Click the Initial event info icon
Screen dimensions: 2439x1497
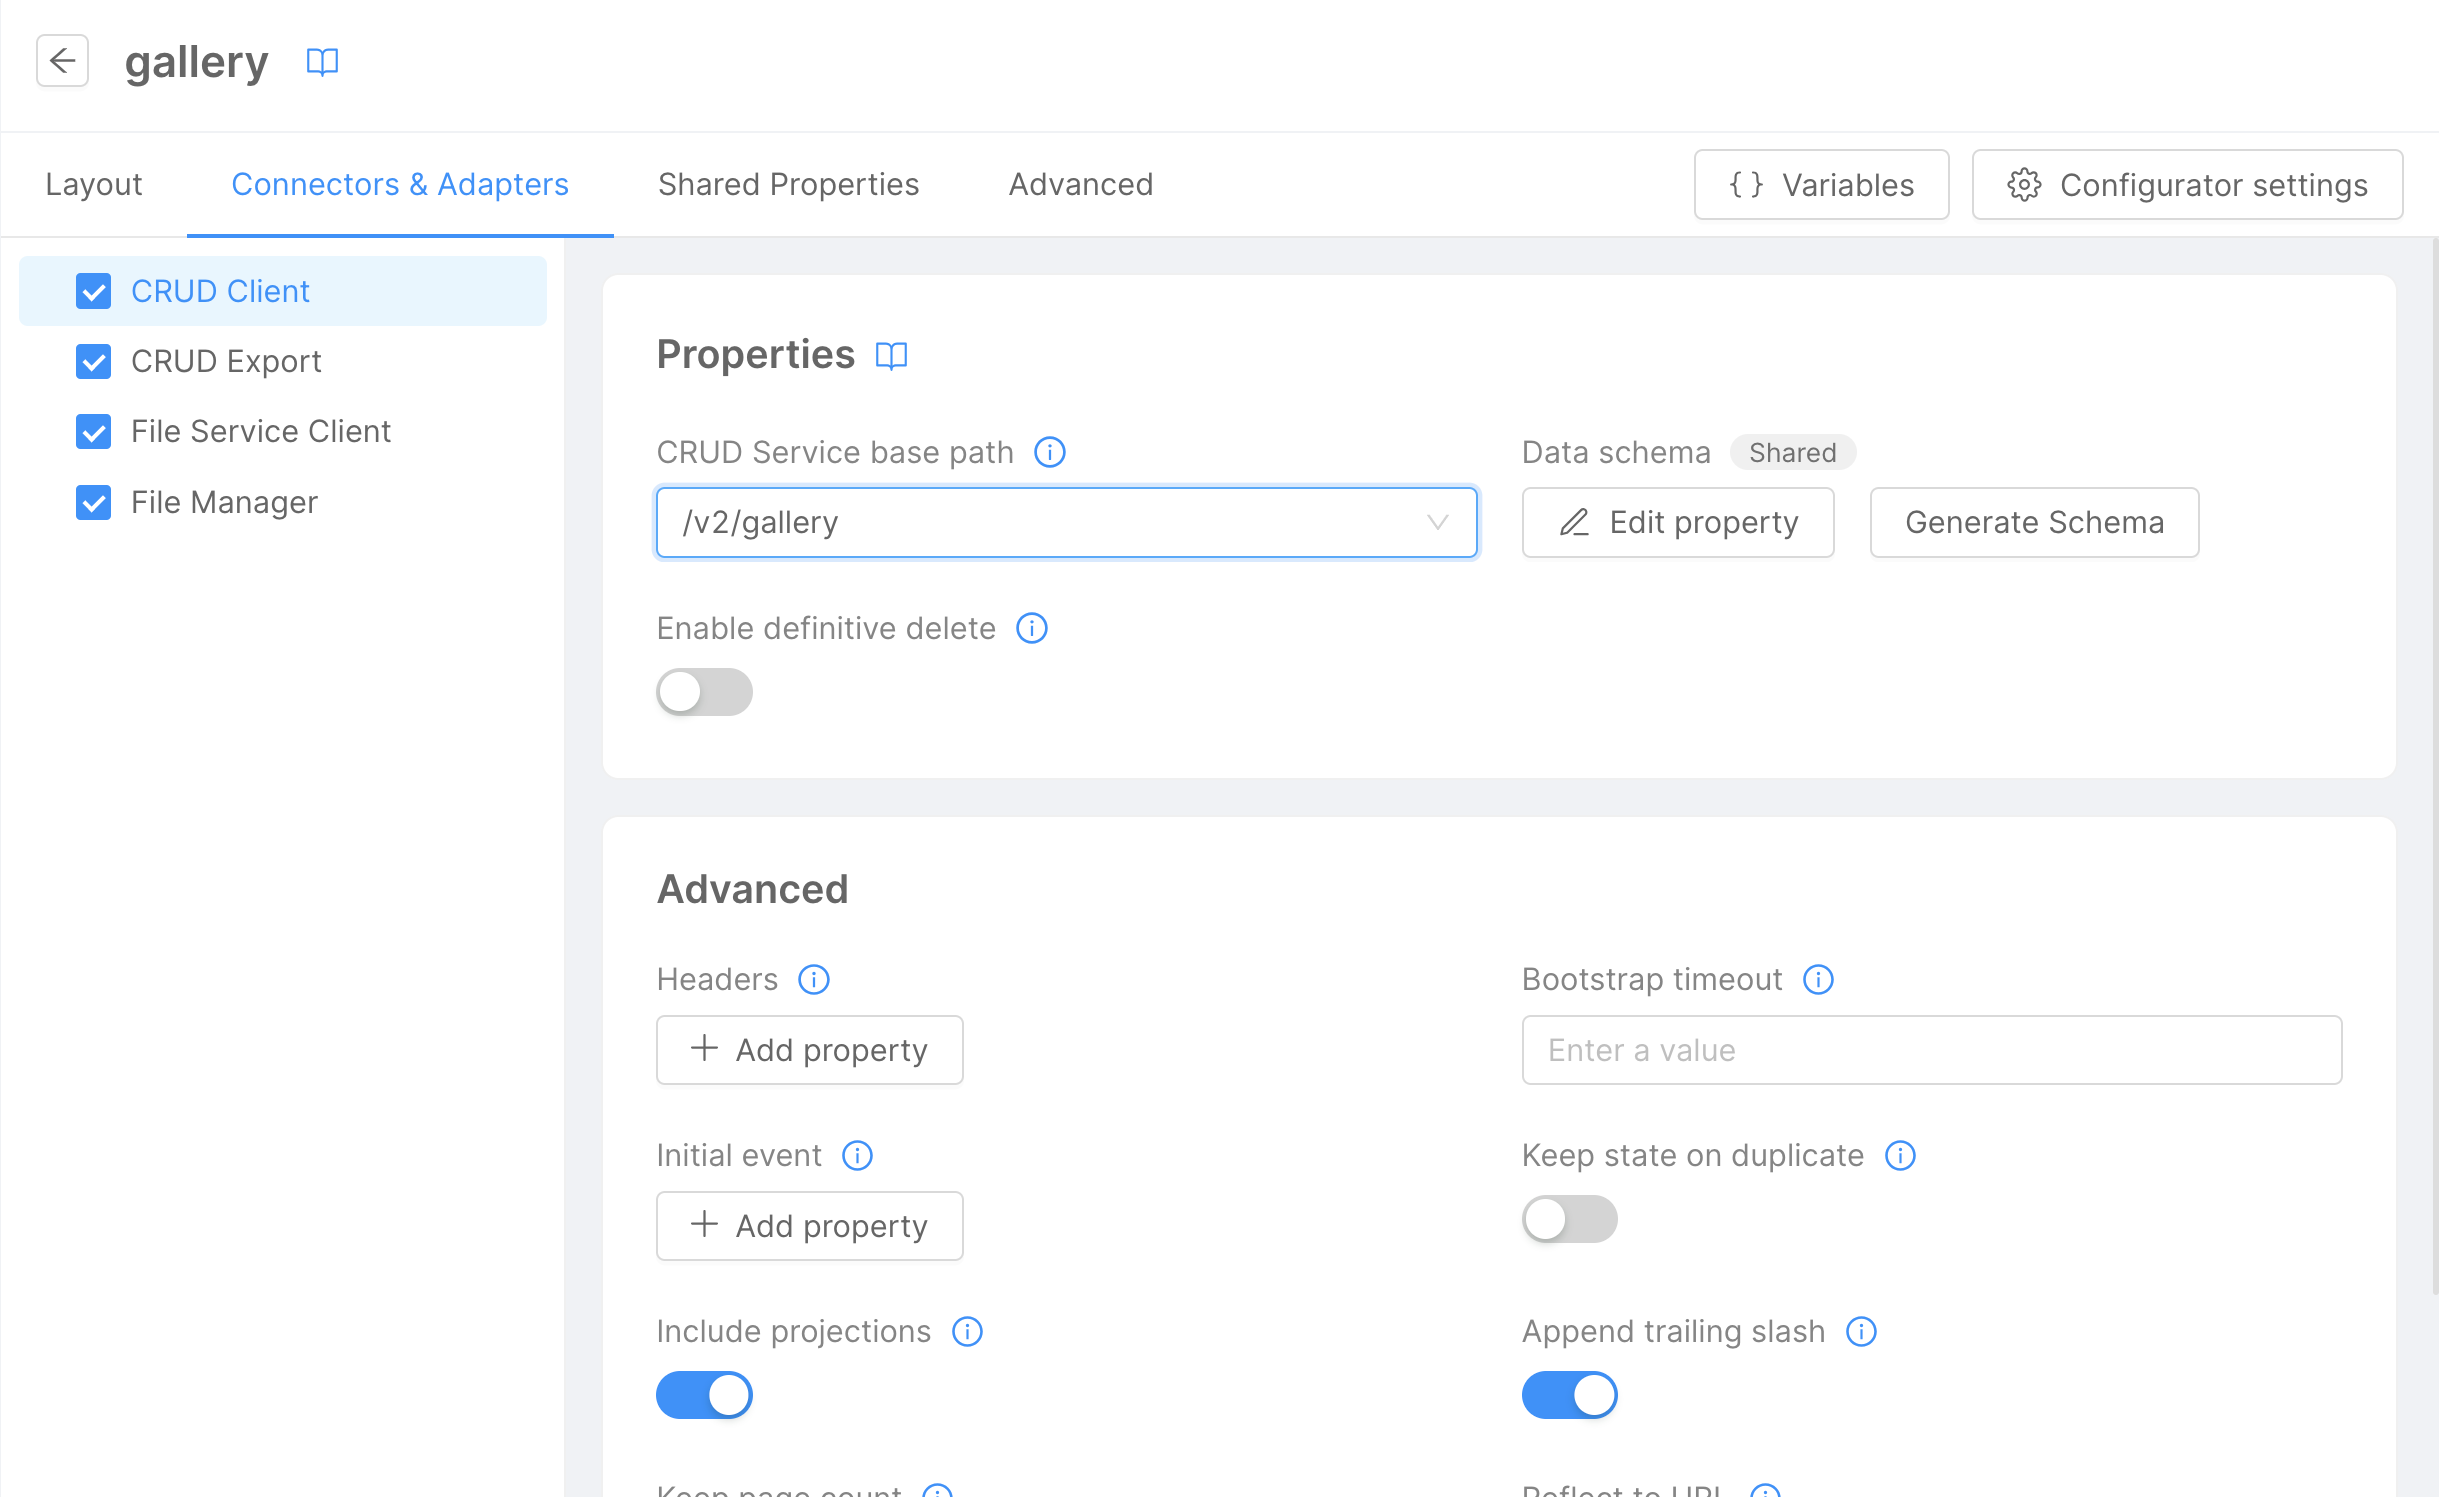coord(856,1155)
